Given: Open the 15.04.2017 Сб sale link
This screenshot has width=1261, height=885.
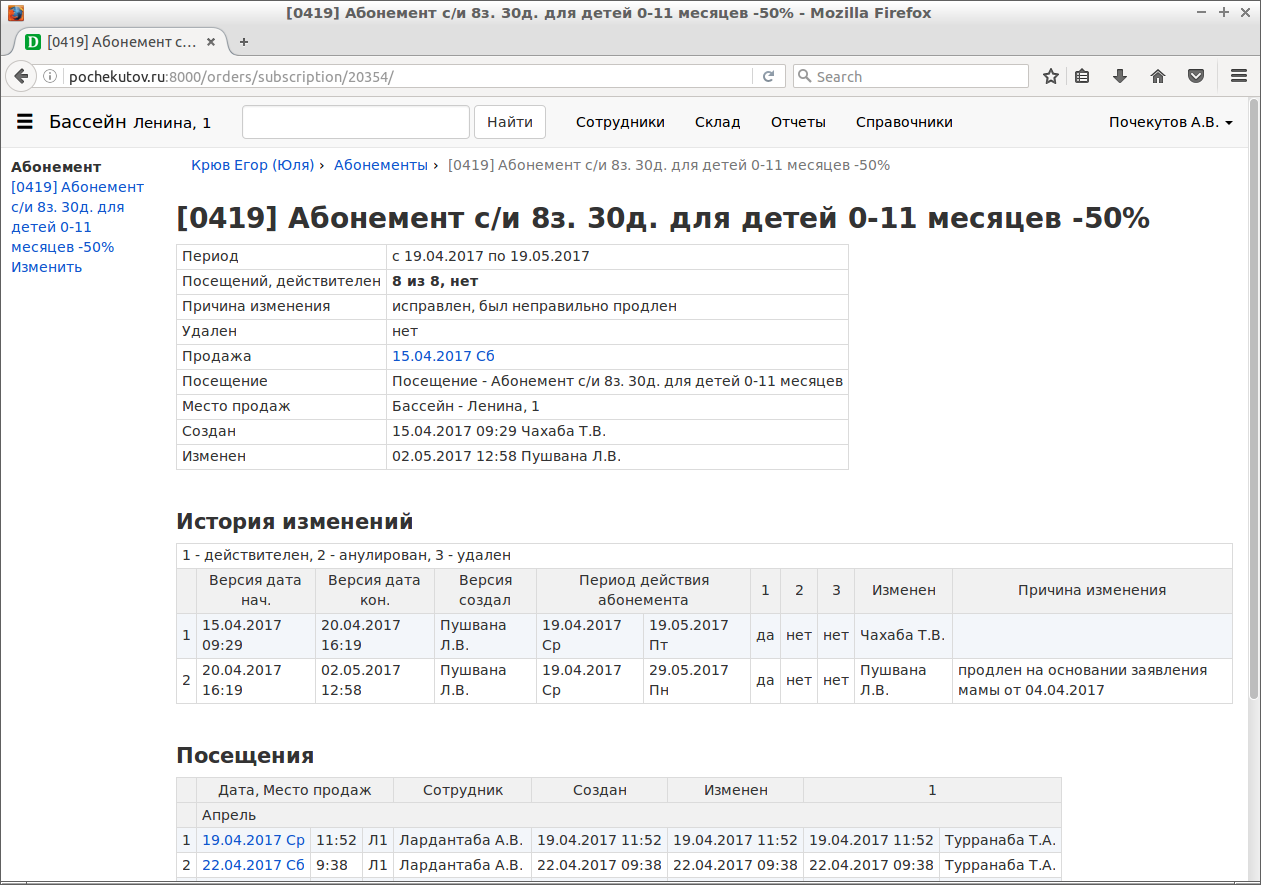Looking at the screenshot, I should click(443, 356).
